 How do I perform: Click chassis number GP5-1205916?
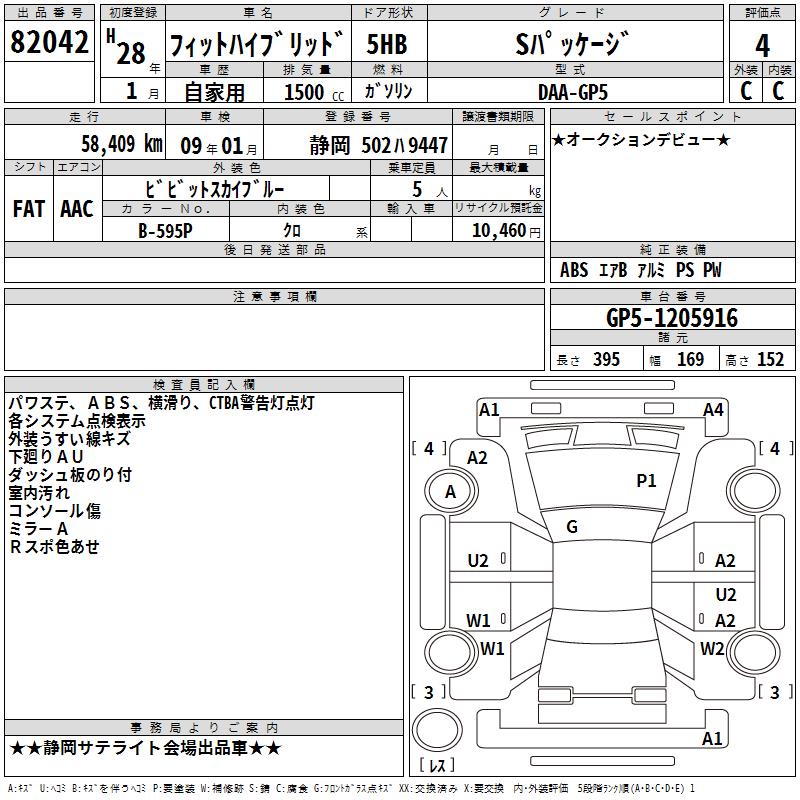click(x=672, y=318)
